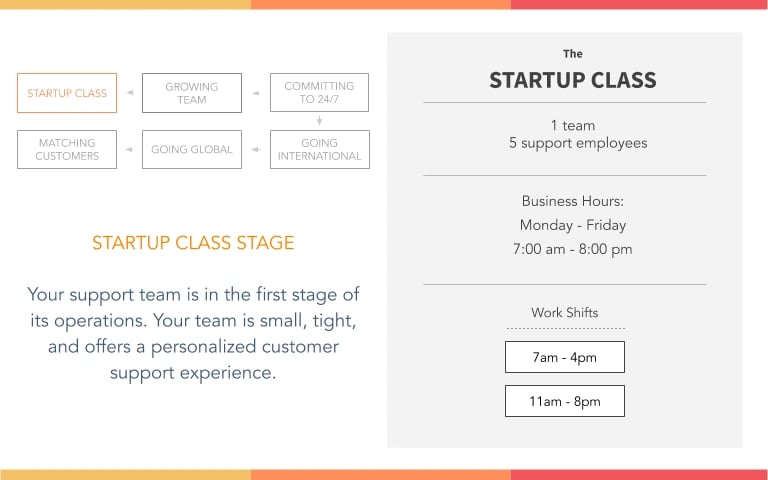Click the GOING GLOBAL stage box
The width and height of the screenshot is (768, 480).
click(x=192, y=149)
